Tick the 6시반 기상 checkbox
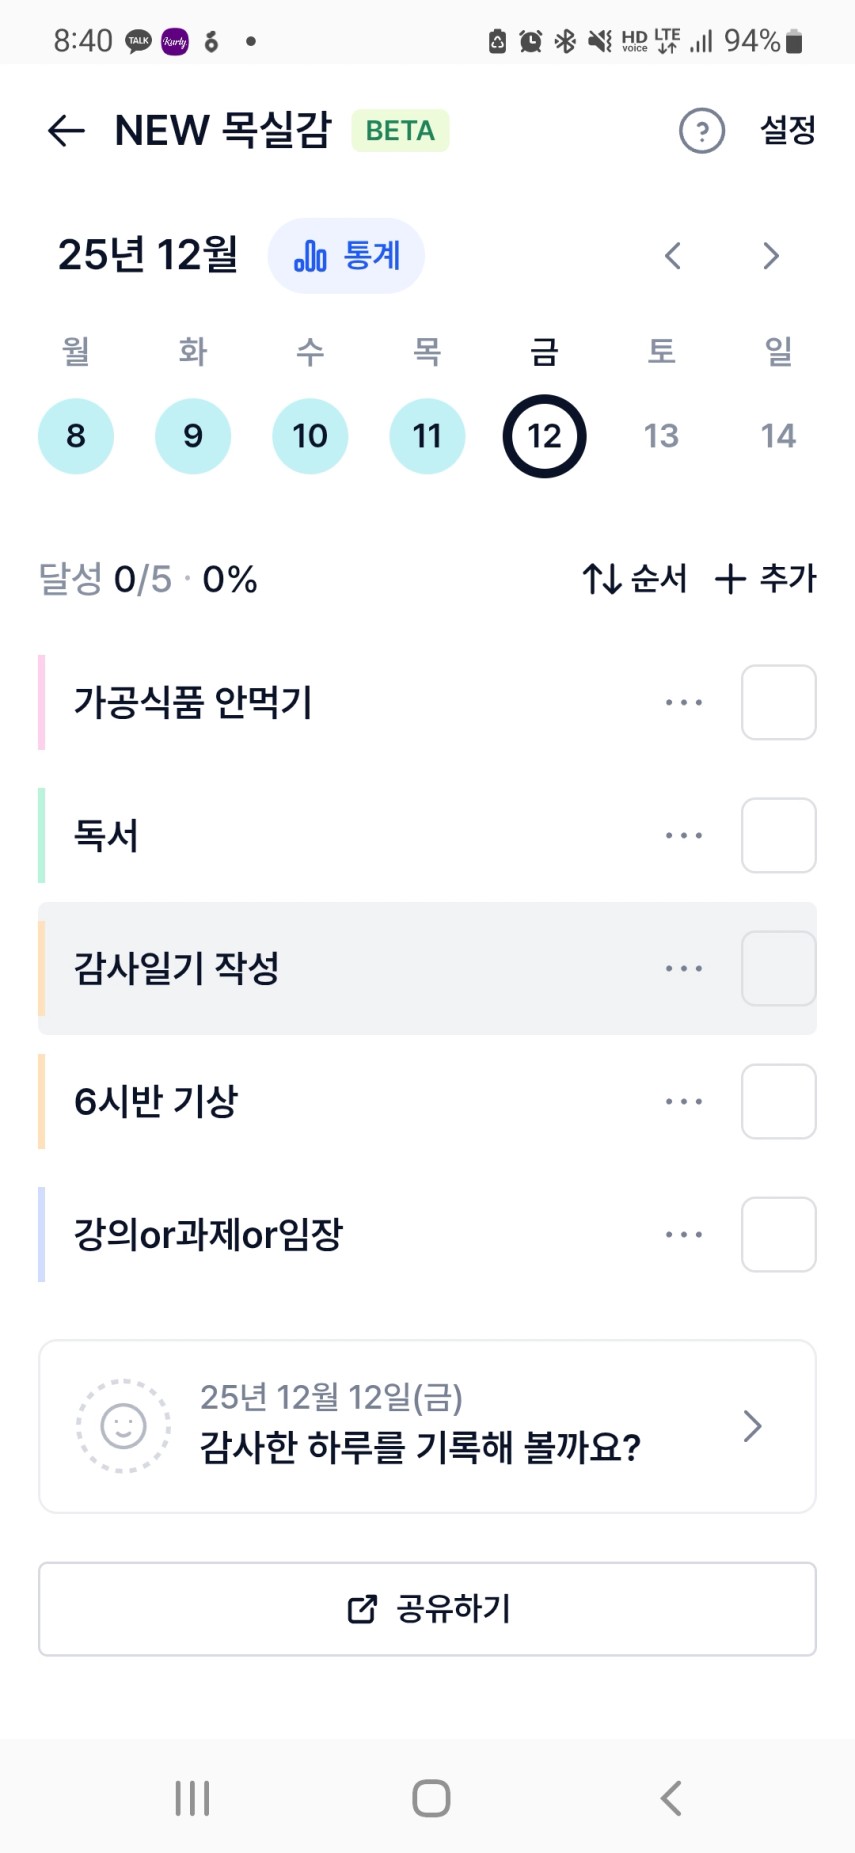Viewport: 855px width, 1853px height. coord(778,1101)
